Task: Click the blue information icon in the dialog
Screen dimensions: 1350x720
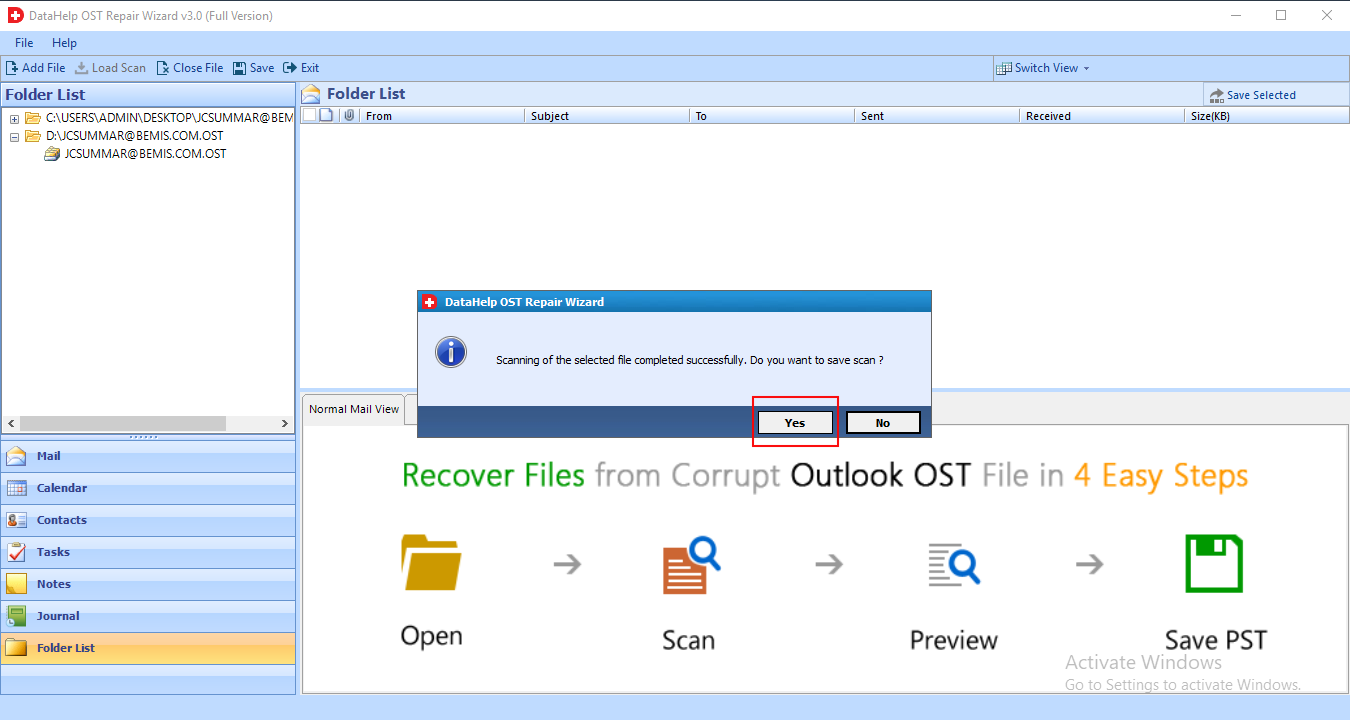Action: click(451, 352)
